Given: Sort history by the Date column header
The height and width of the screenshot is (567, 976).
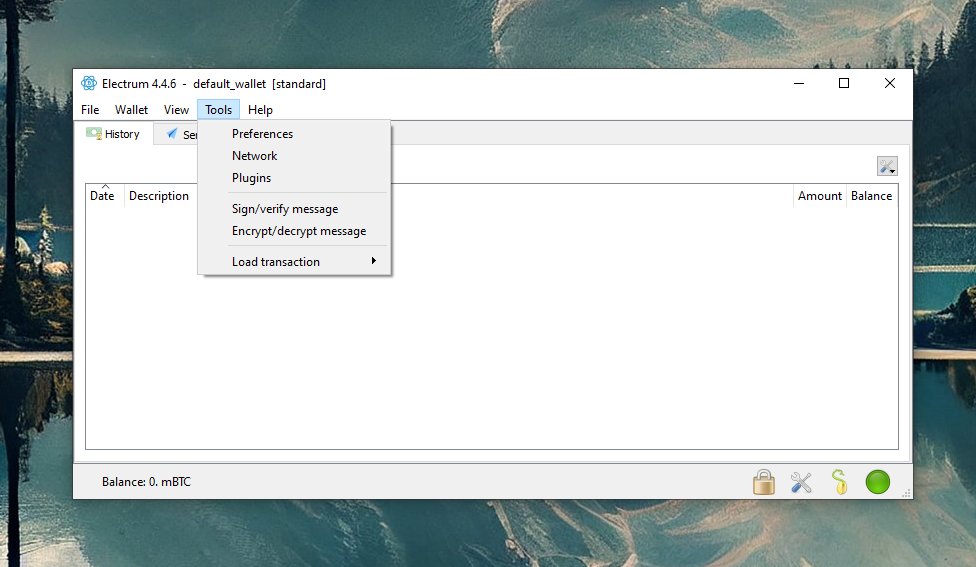Looking at the screenshot, I should 103,196.
